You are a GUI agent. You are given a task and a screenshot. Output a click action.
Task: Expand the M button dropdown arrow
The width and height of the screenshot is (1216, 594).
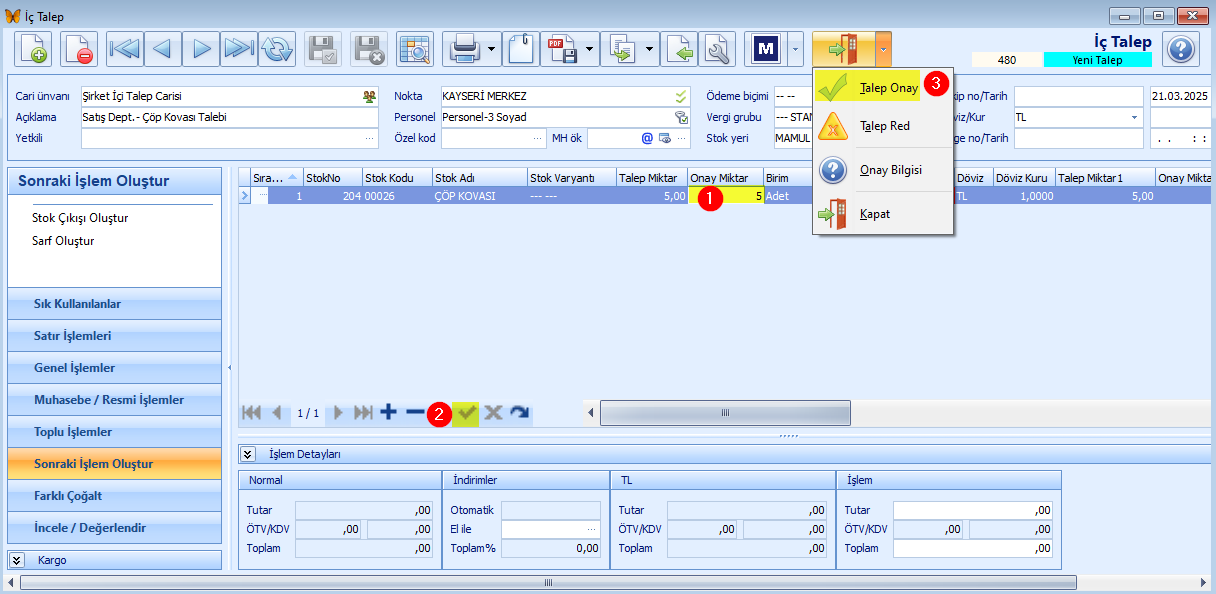click(x=795, y=48)
